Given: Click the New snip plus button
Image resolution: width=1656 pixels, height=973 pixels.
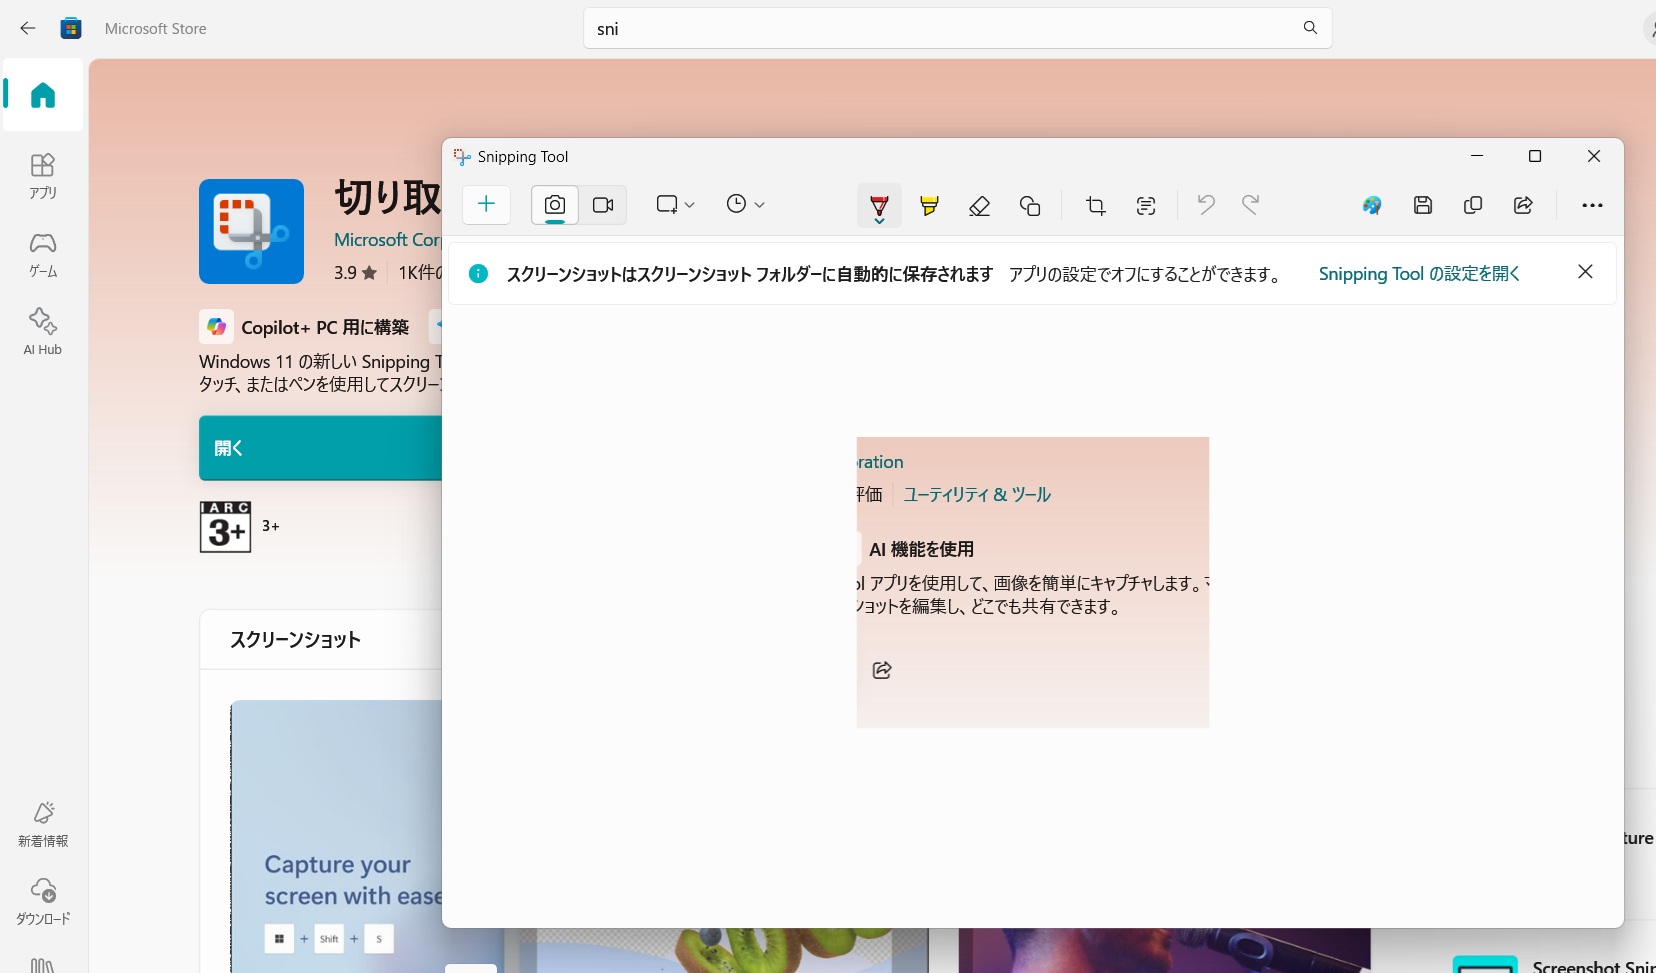Looking at the screenshot, I should (486, 205).
